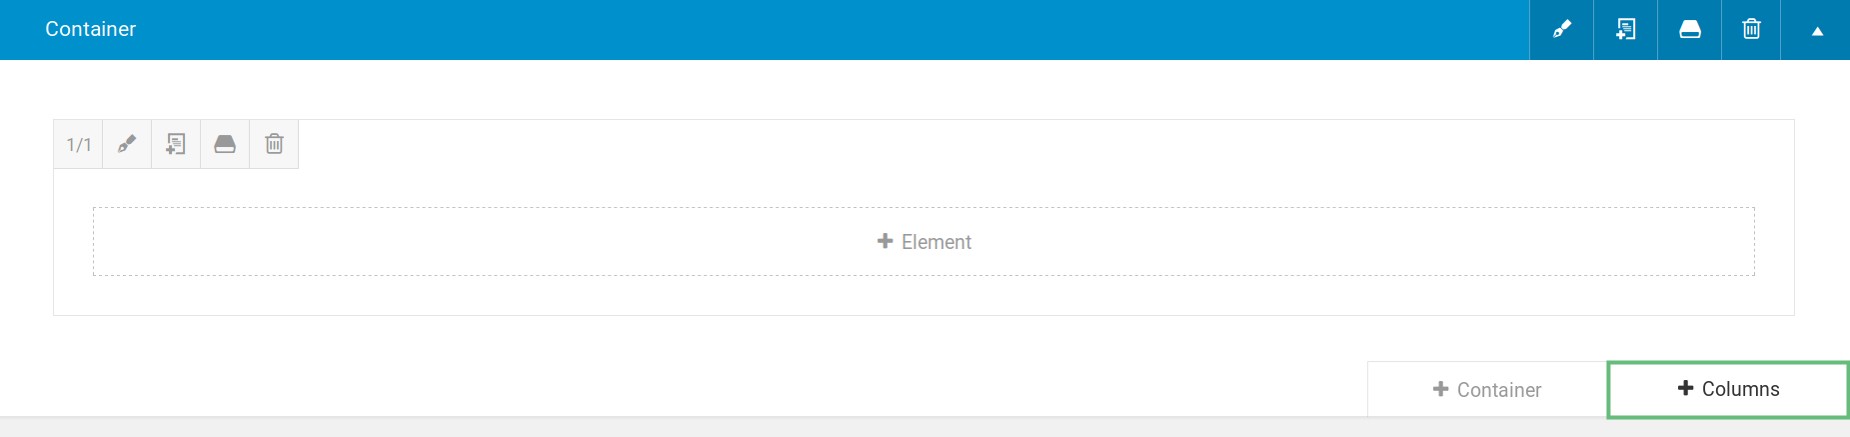1850x437 pixels.
Task: Click the + Element button
Action: [x=924, y=242]
